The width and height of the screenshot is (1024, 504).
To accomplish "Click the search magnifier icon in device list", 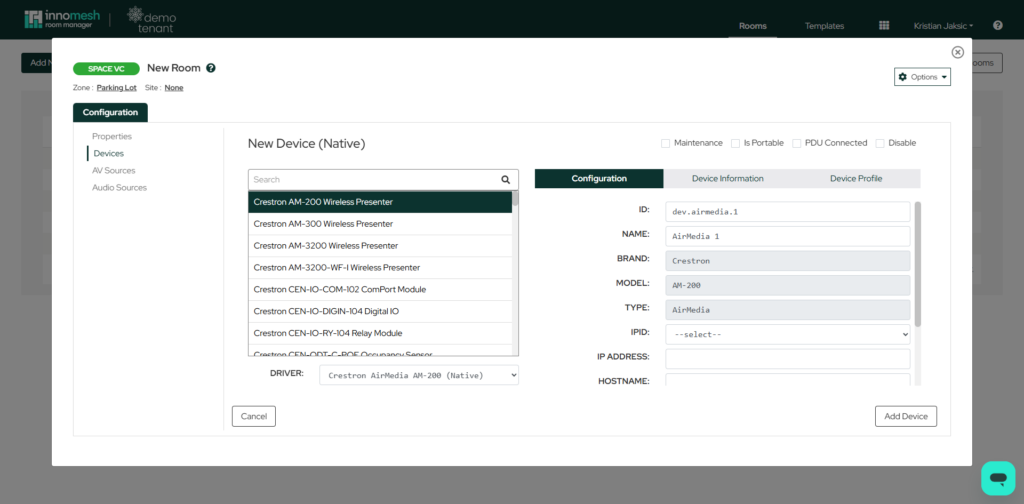I will coord(506,180).
